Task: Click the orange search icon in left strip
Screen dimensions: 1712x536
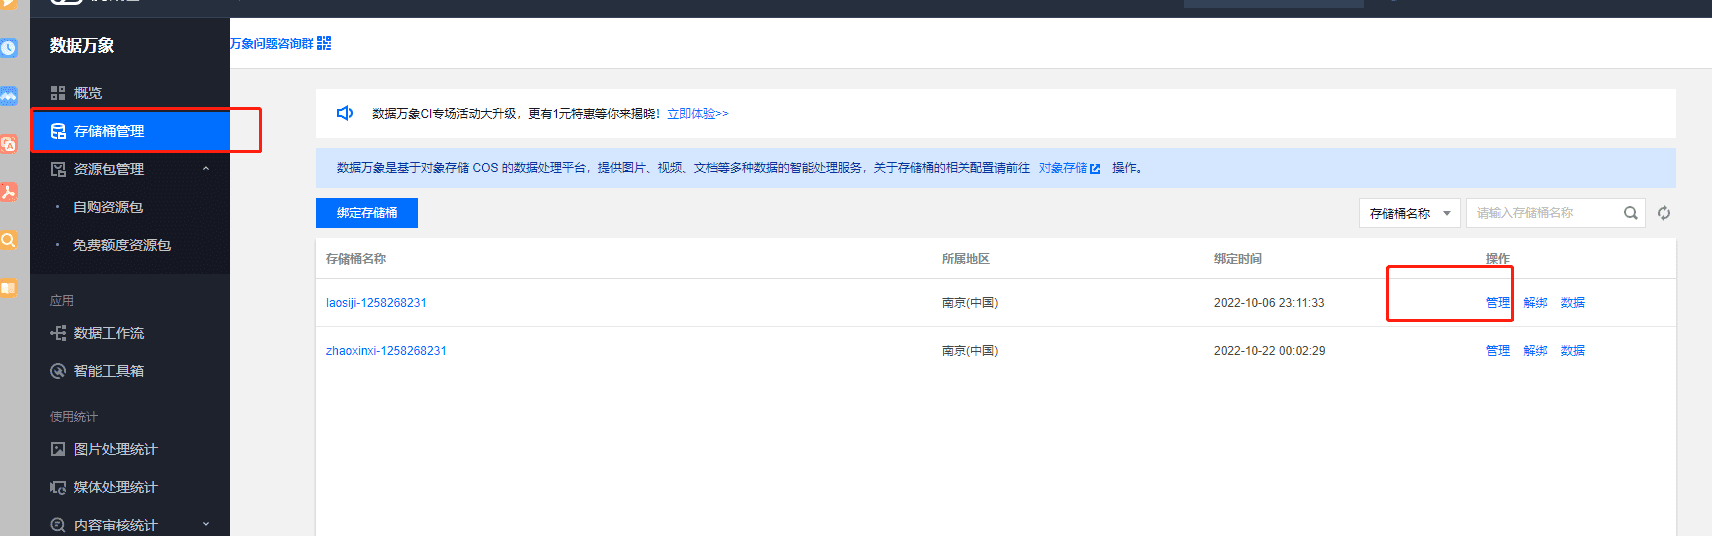Action: click(9, 240)
